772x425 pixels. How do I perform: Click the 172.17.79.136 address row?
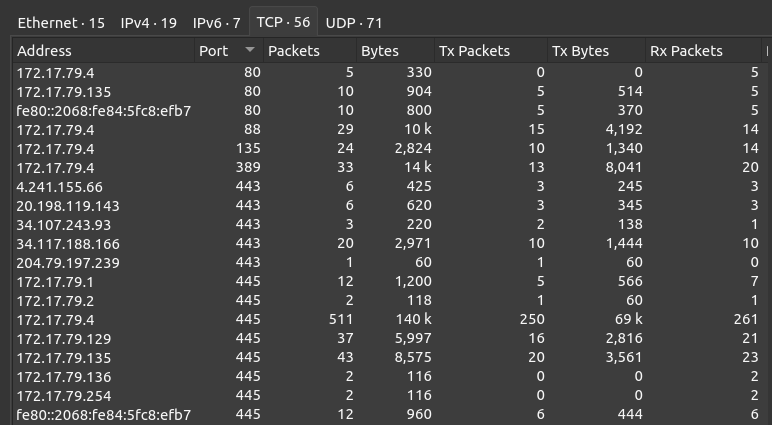pyautogui.click(x=64, y=377)
